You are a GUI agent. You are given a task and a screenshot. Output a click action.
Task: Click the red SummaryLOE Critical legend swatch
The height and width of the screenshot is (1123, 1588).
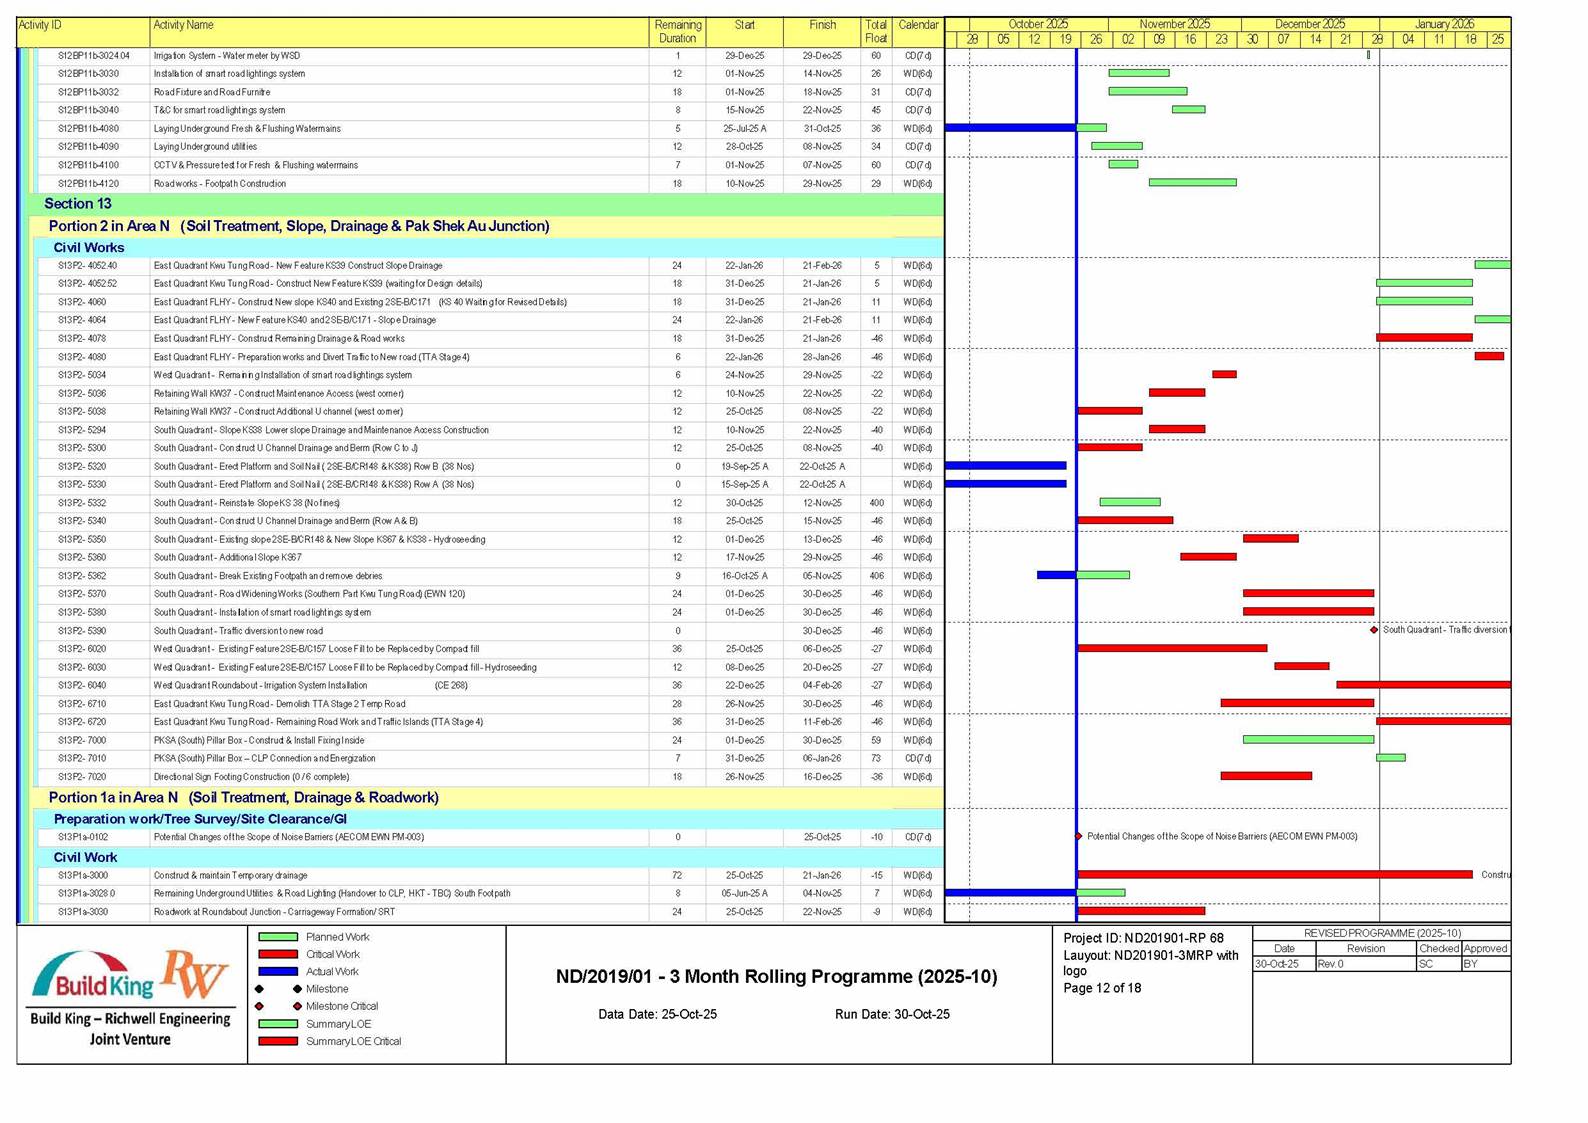click(278, 1041)
